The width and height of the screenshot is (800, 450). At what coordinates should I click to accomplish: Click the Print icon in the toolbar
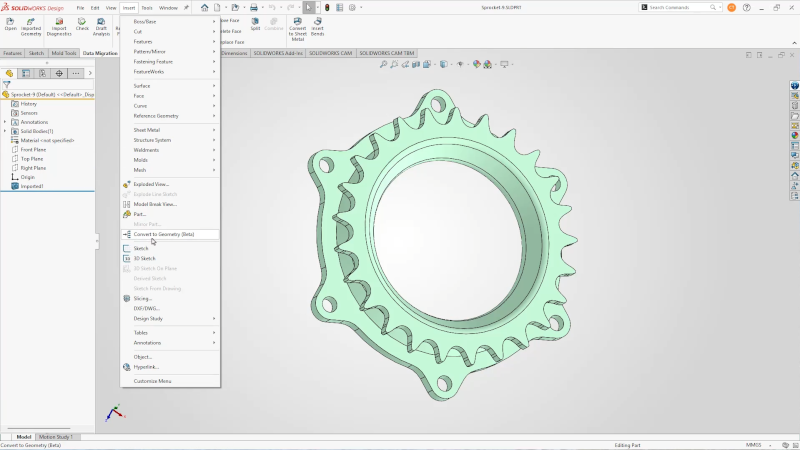pos(254,7)
